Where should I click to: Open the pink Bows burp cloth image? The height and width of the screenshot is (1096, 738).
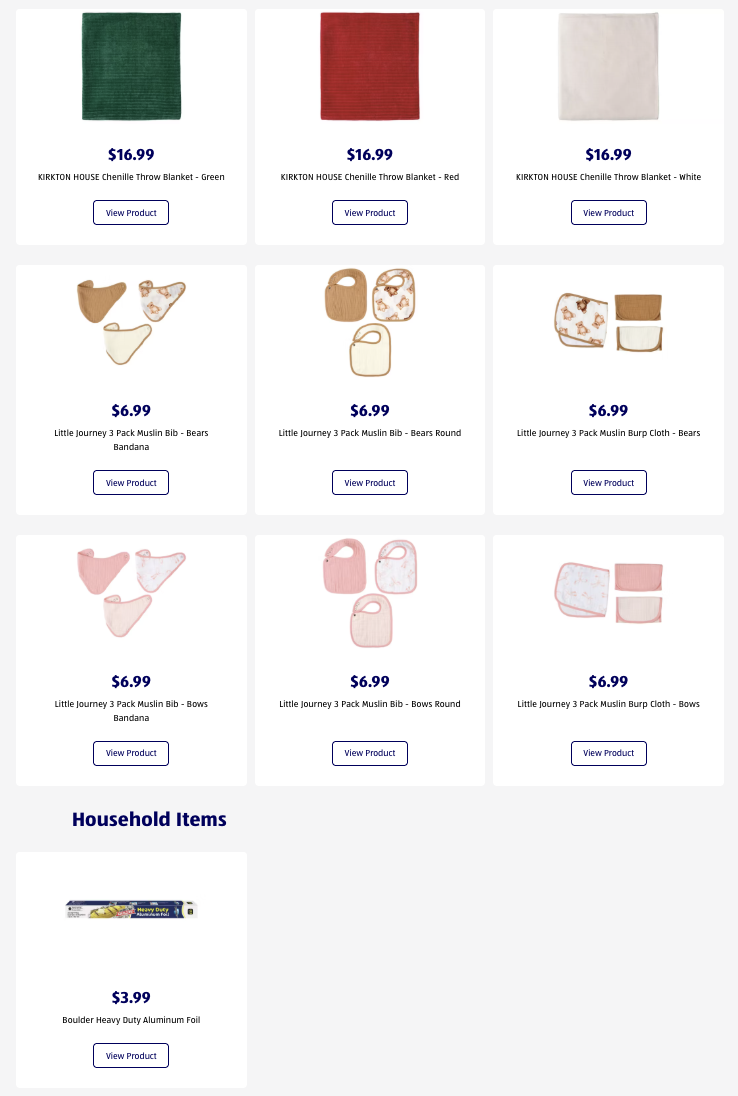[x=608, y=591]
